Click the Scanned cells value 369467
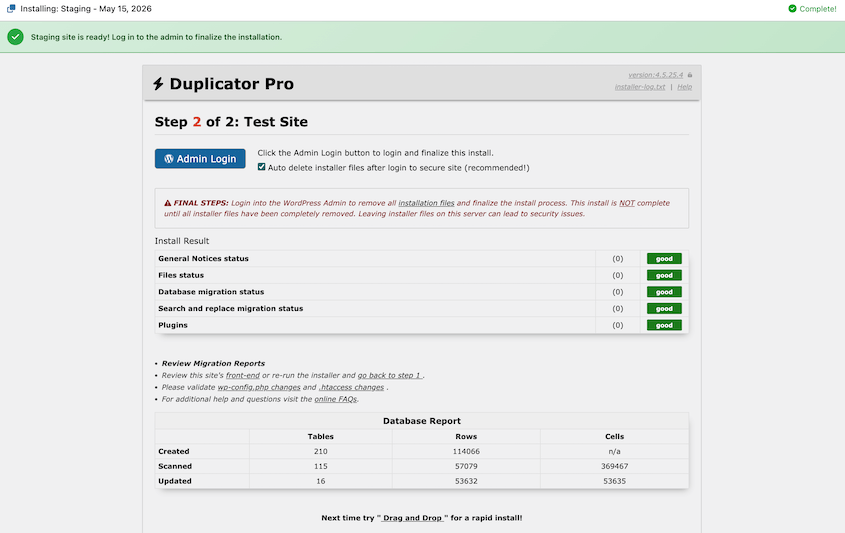Screen dimensions: 845x533 614,466
